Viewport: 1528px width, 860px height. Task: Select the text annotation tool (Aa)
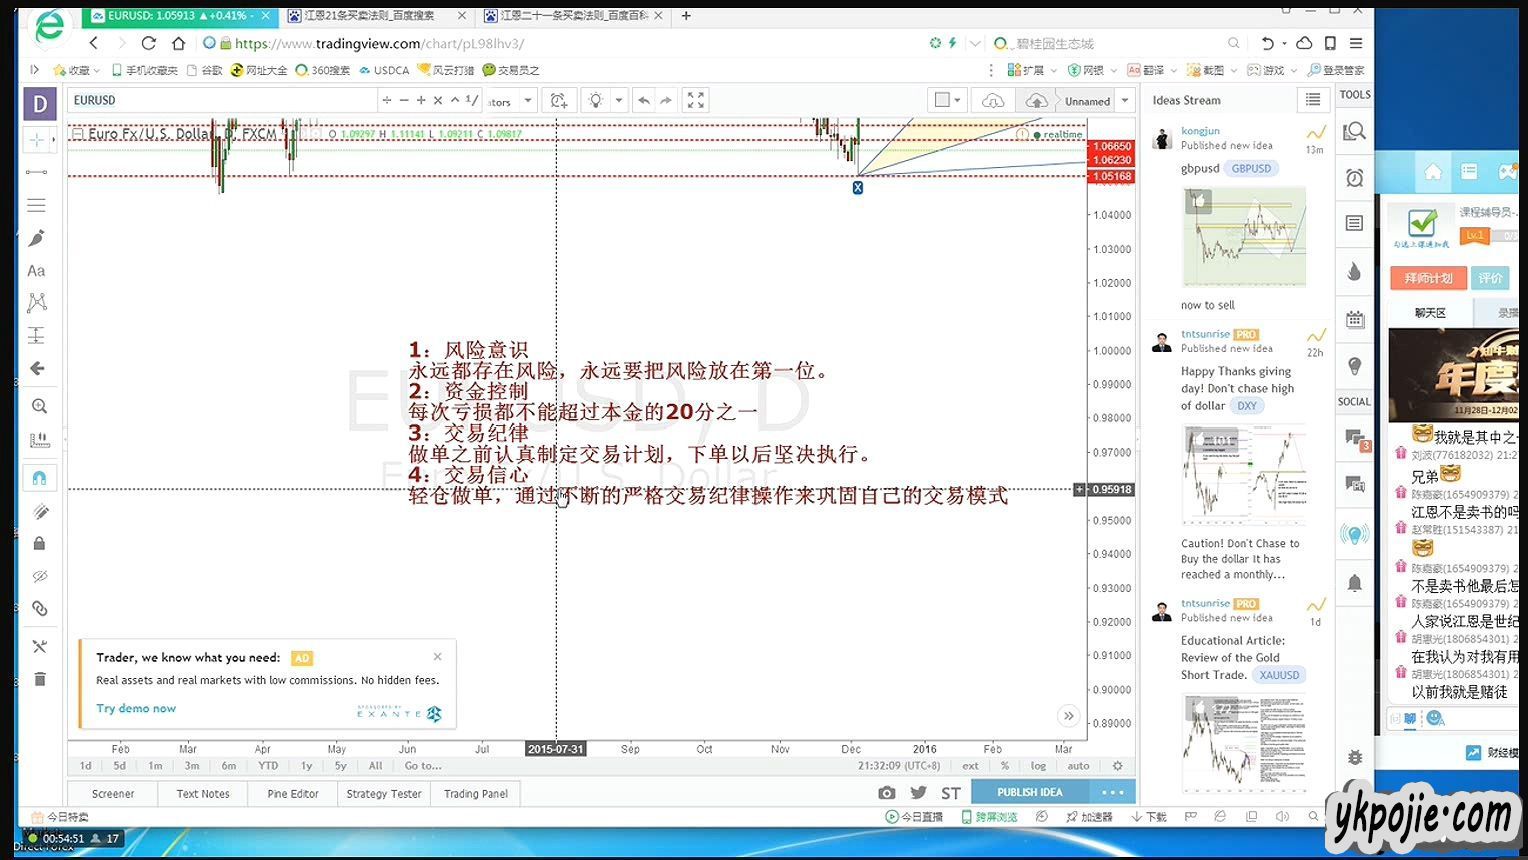[x=37, y=271]
